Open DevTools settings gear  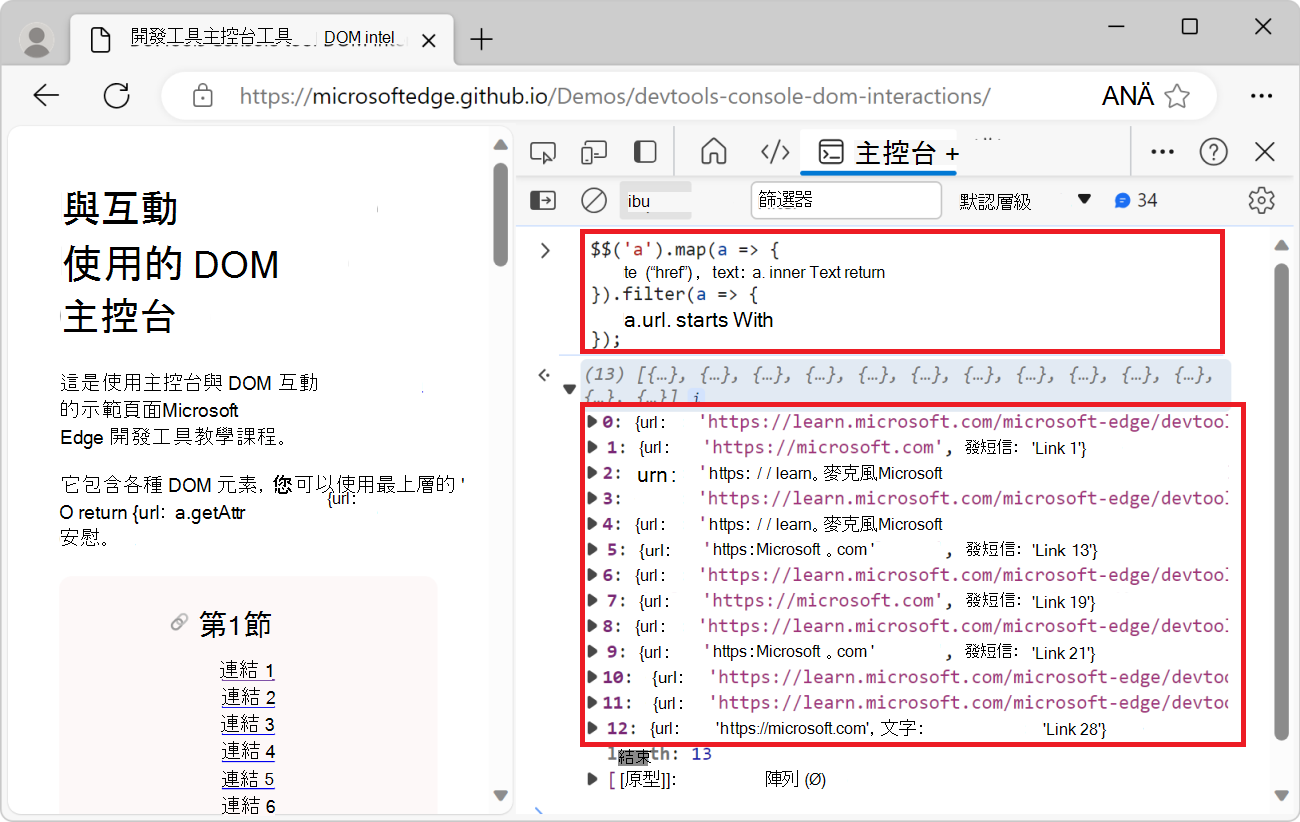click(1260, 200)
